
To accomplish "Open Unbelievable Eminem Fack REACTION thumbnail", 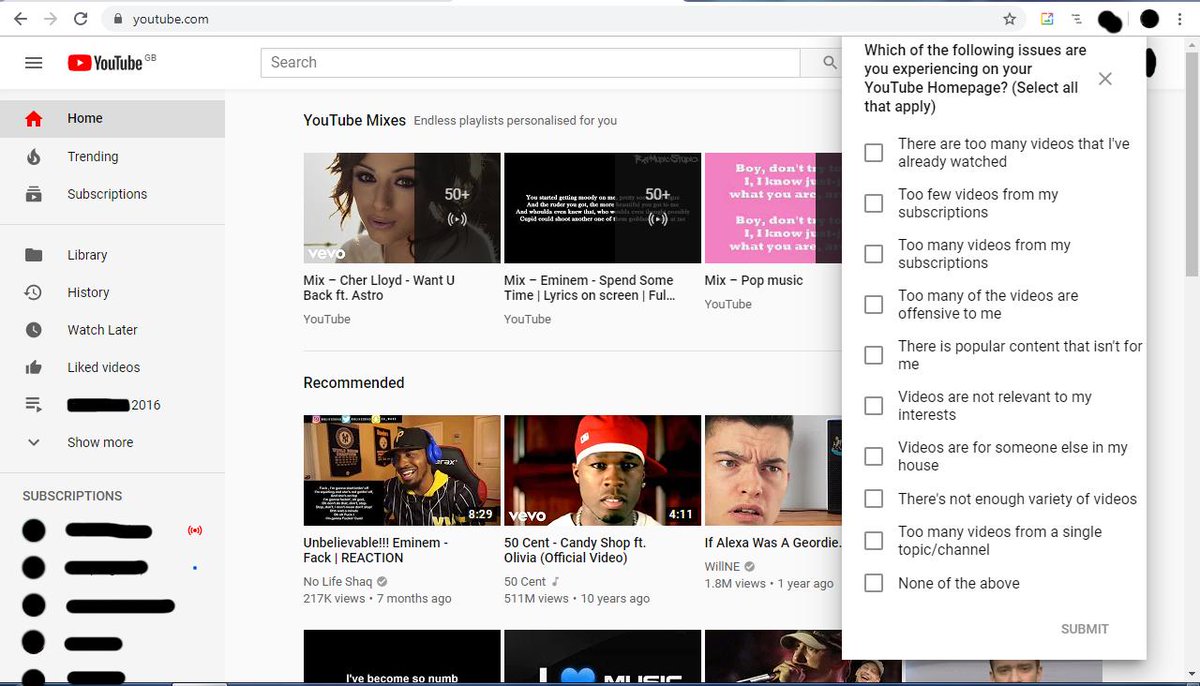I will [x=402, y=471].
